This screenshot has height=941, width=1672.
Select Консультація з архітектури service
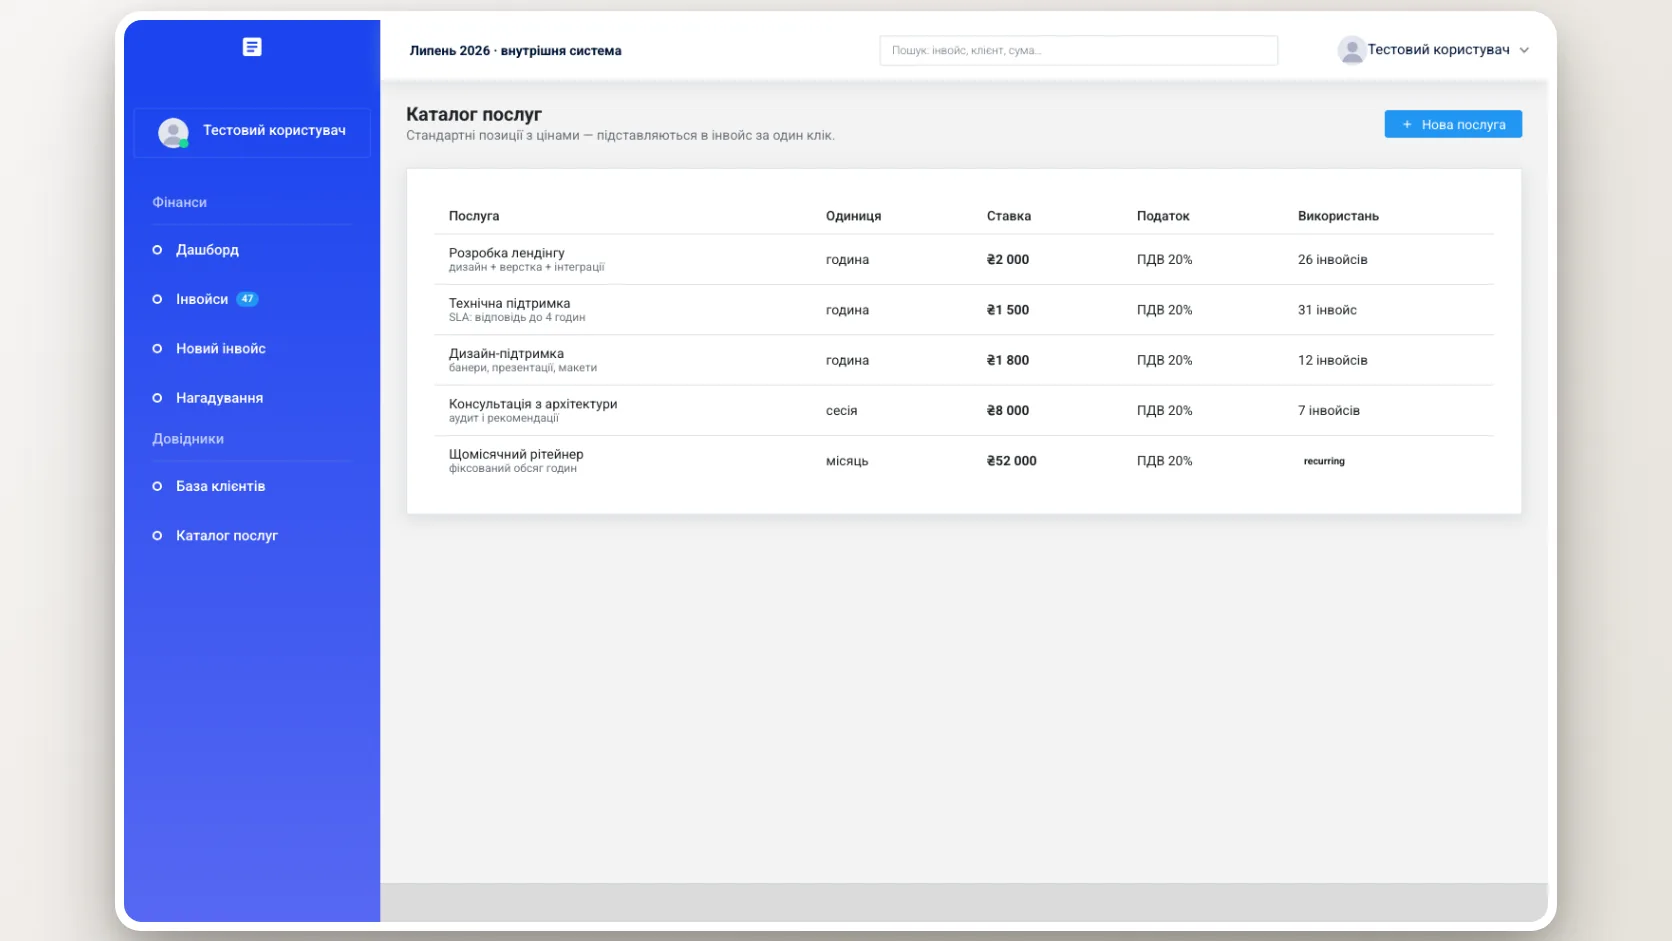[x=964, y=411]
